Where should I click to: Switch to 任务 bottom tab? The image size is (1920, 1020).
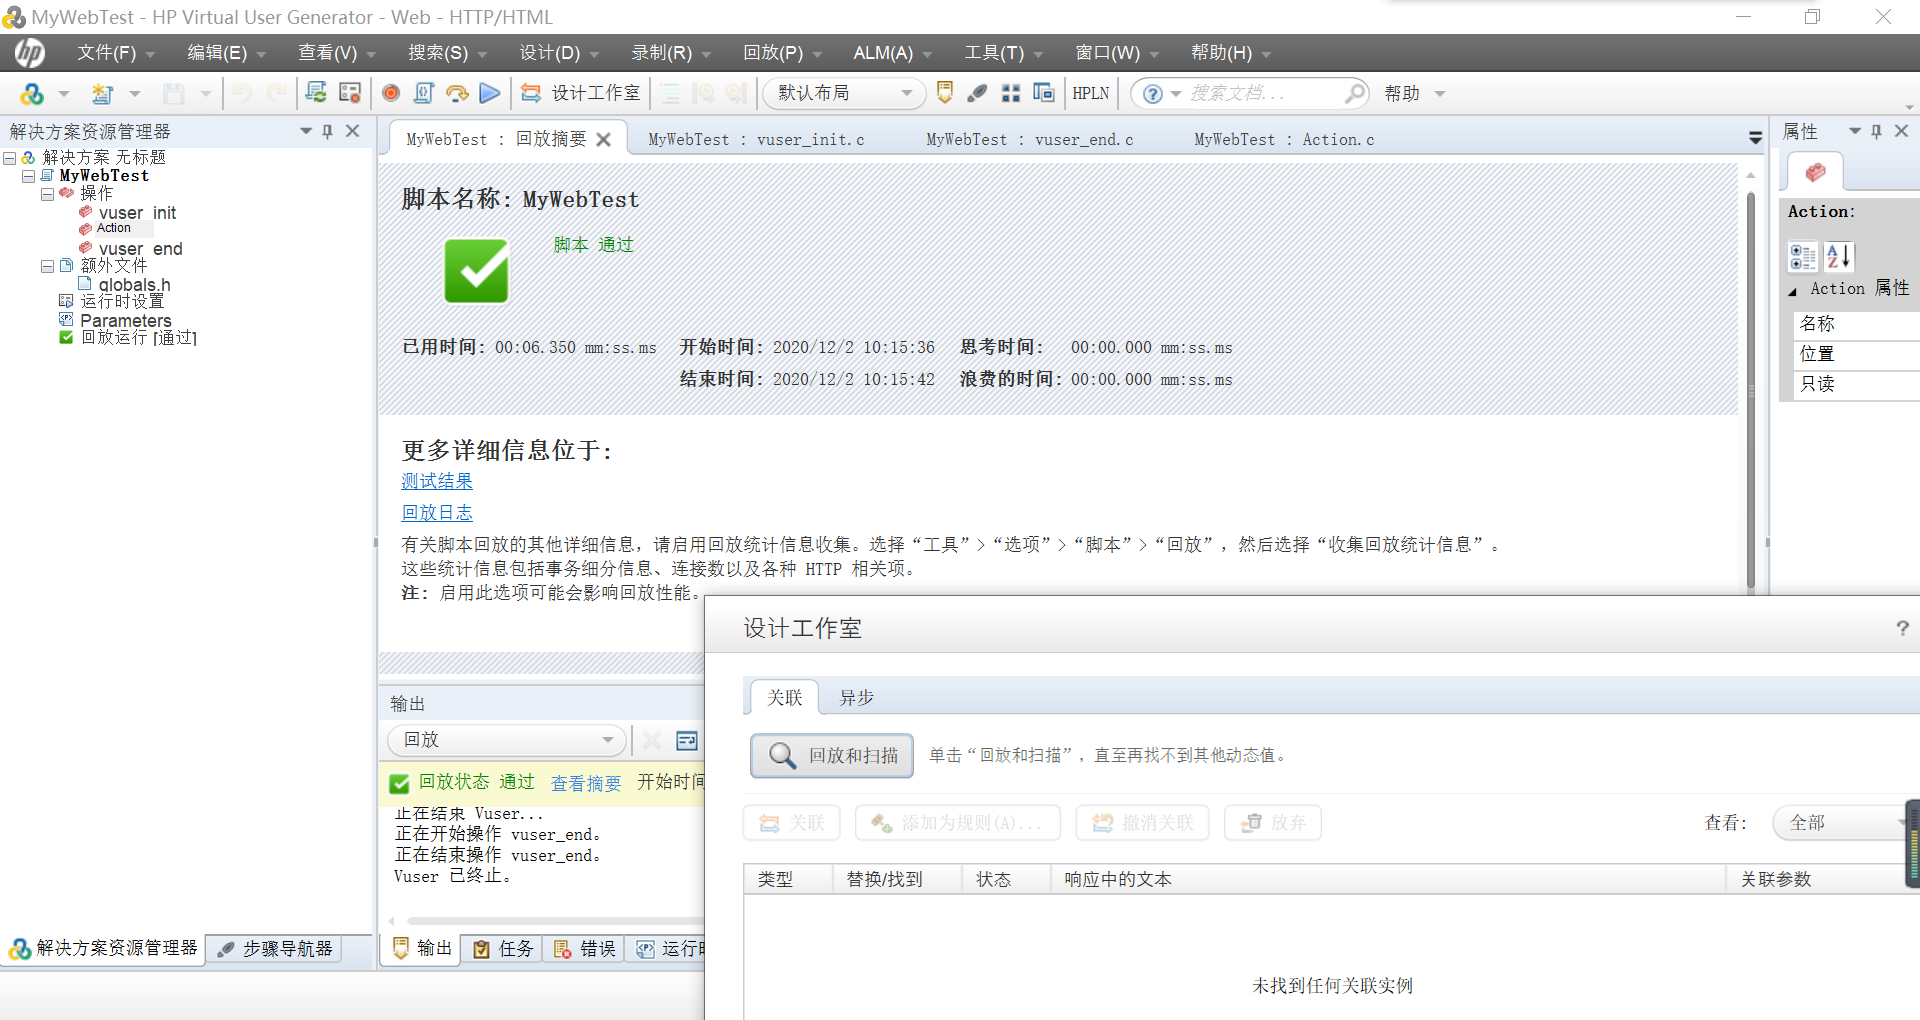(x=503, y=949)
